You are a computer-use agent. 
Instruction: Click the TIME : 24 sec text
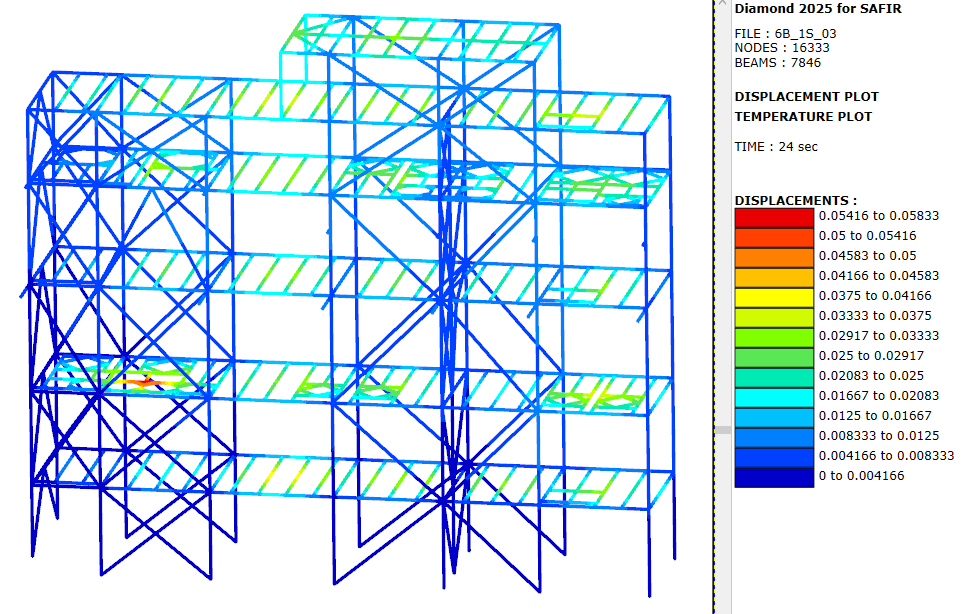[776, 147]
